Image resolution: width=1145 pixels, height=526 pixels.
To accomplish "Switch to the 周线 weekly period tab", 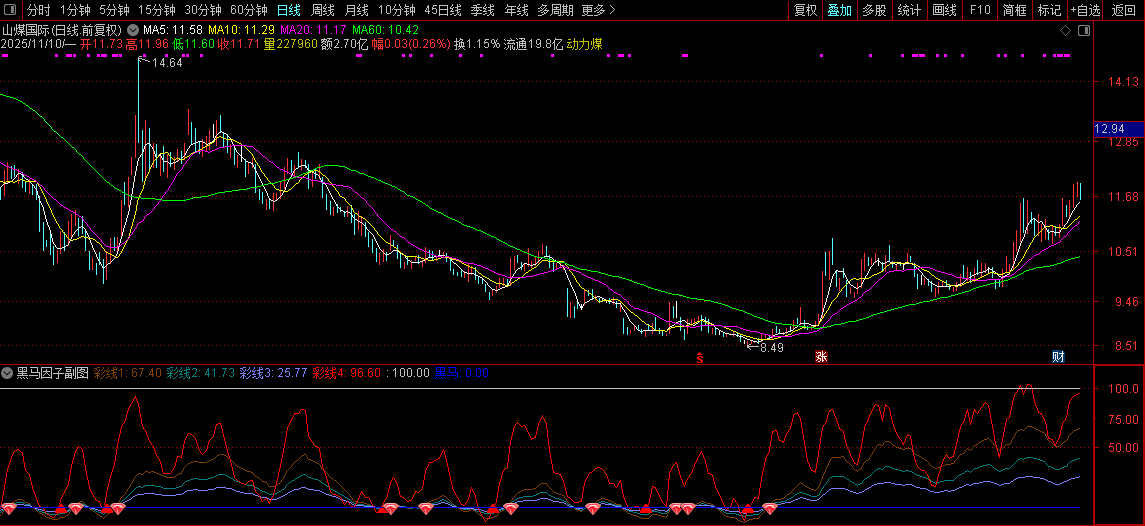I will [323, 10].
